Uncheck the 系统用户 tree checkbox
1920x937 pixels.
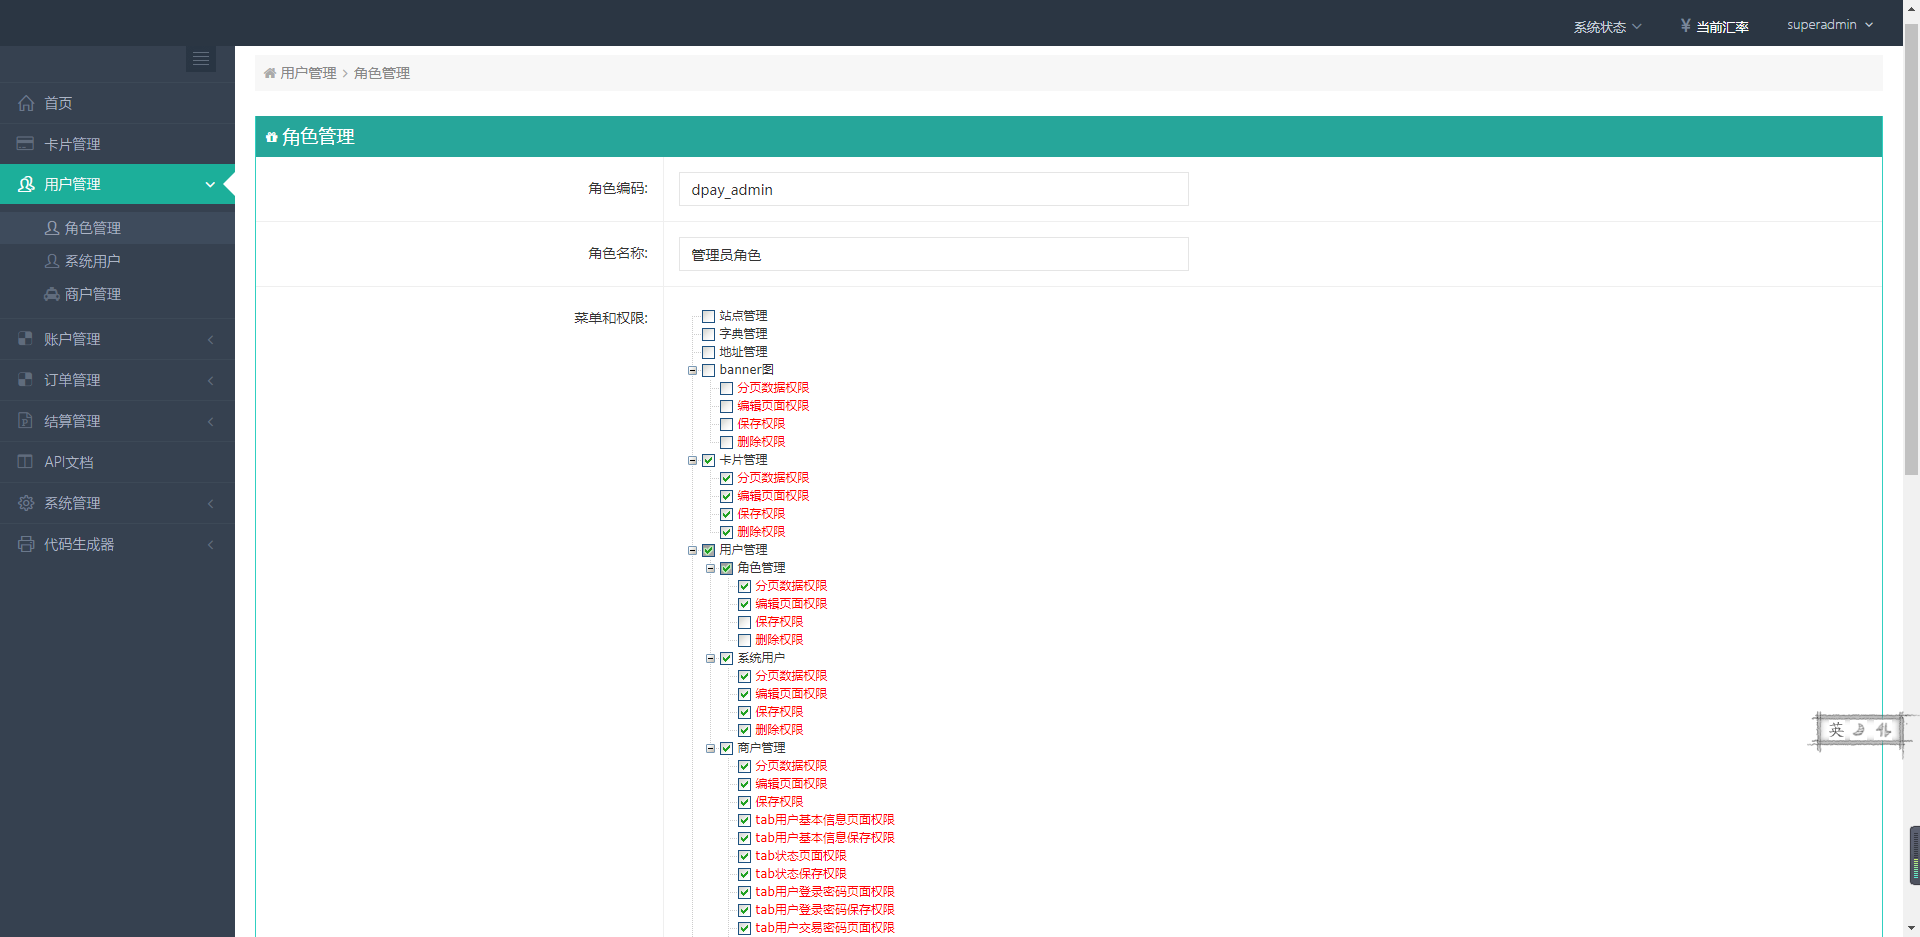[727, 658]
